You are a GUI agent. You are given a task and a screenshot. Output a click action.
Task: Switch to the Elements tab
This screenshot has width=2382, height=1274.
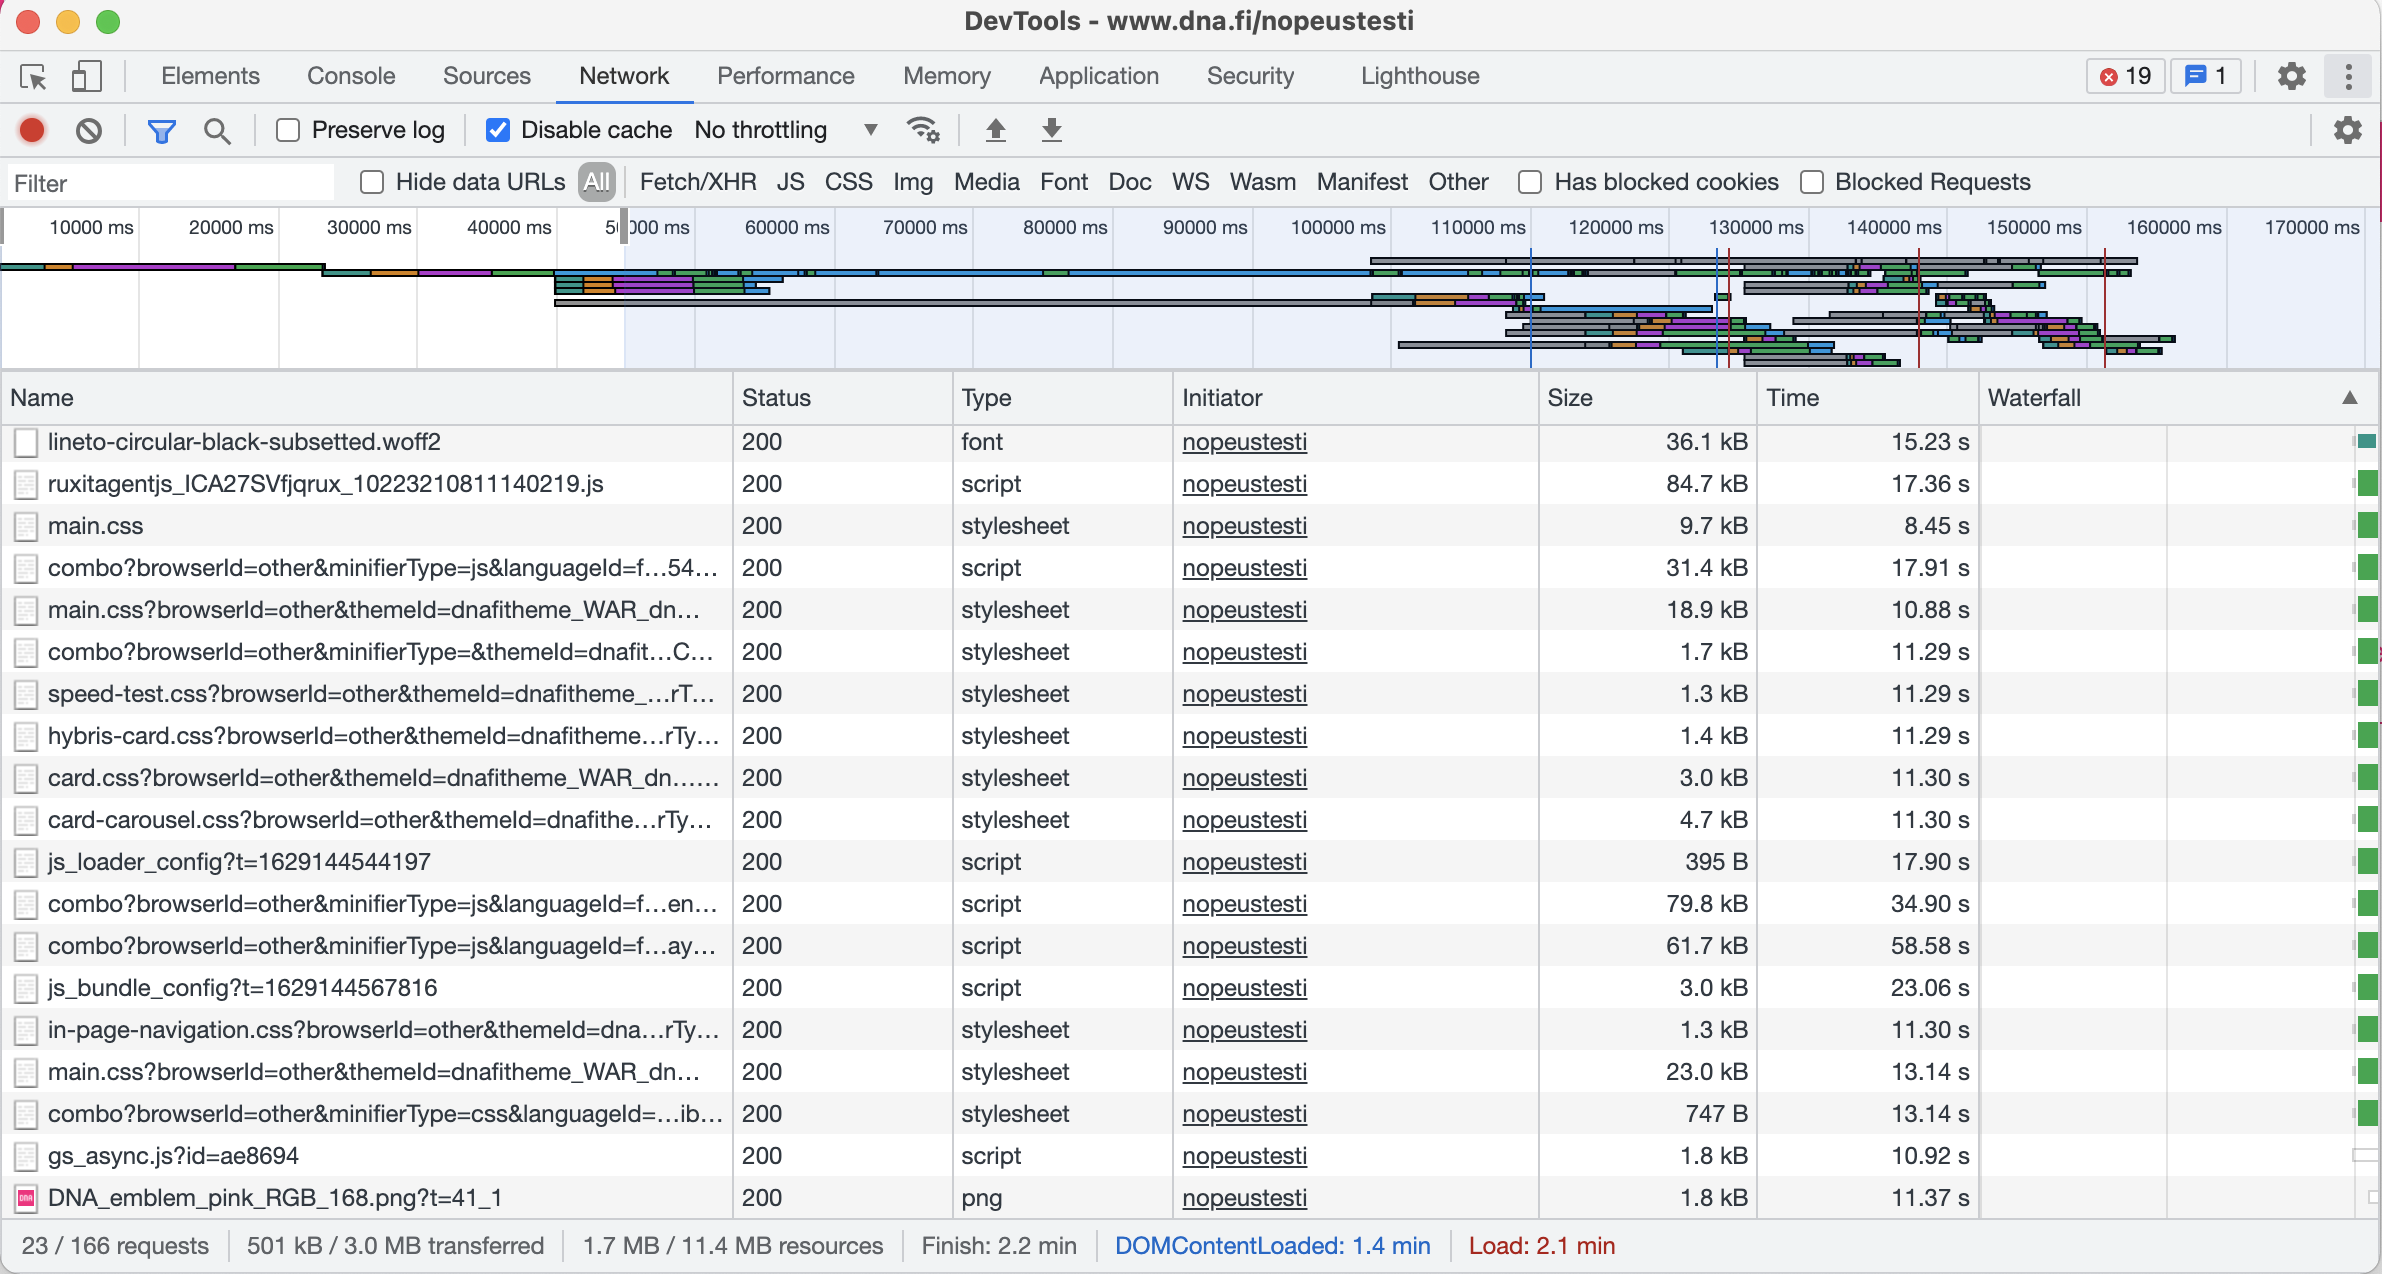(x=210, y=76)
